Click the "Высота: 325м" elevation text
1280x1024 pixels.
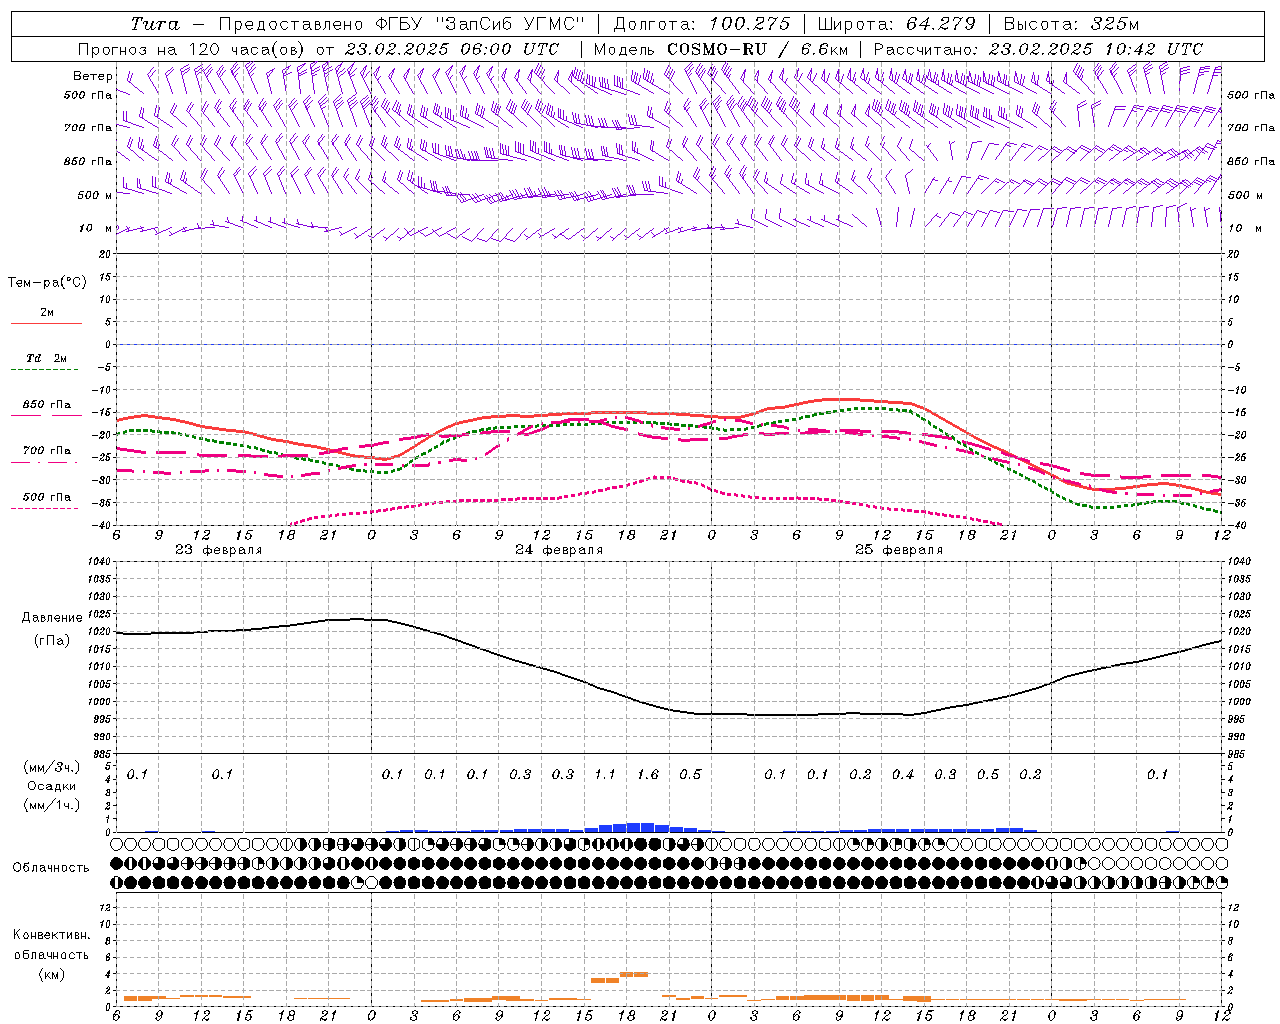coord(1071,24)
